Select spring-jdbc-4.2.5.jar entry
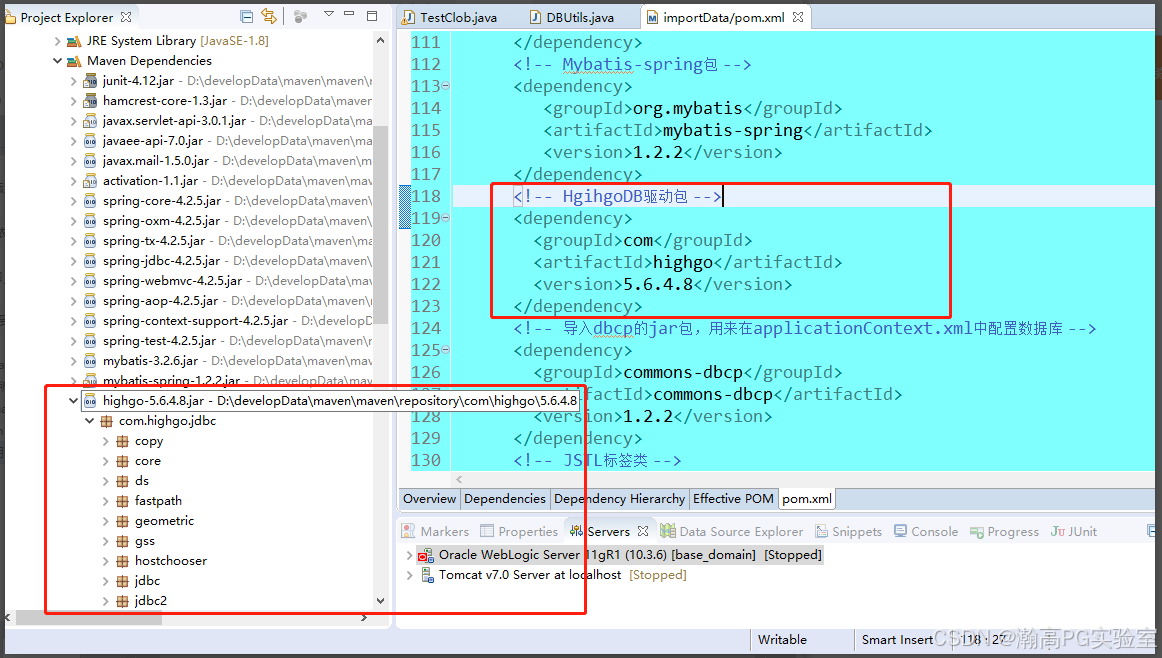Image resolution: width=1162 pixels, height=658 pixels. [x=162, y=261]
